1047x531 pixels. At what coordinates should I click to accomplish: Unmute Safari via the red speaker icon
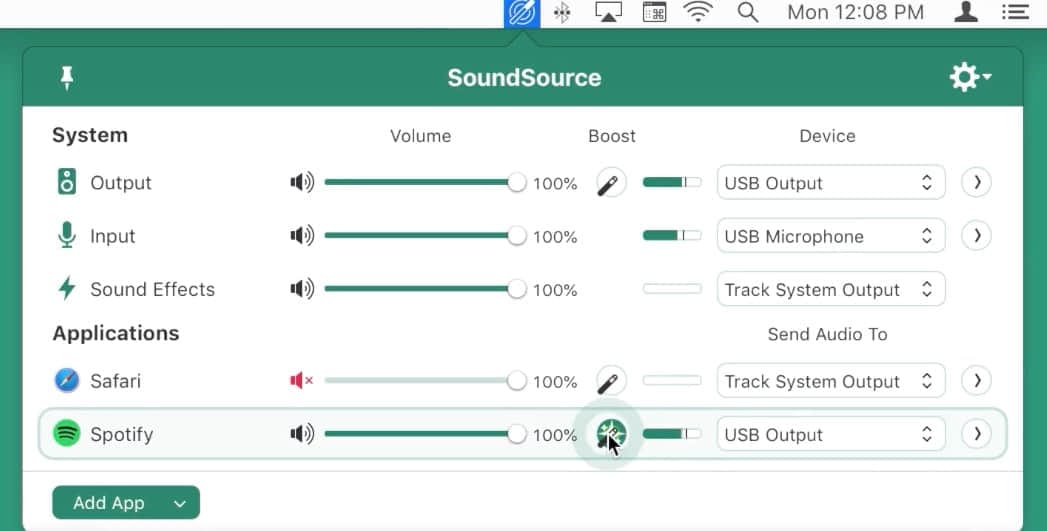(x=302, y=381)
